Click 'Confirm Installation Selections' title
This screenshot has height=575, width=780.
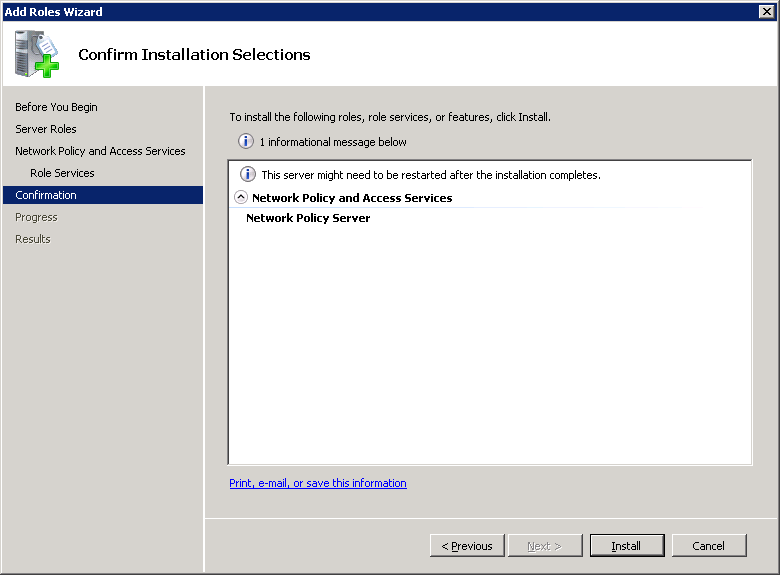click(194, 54)
